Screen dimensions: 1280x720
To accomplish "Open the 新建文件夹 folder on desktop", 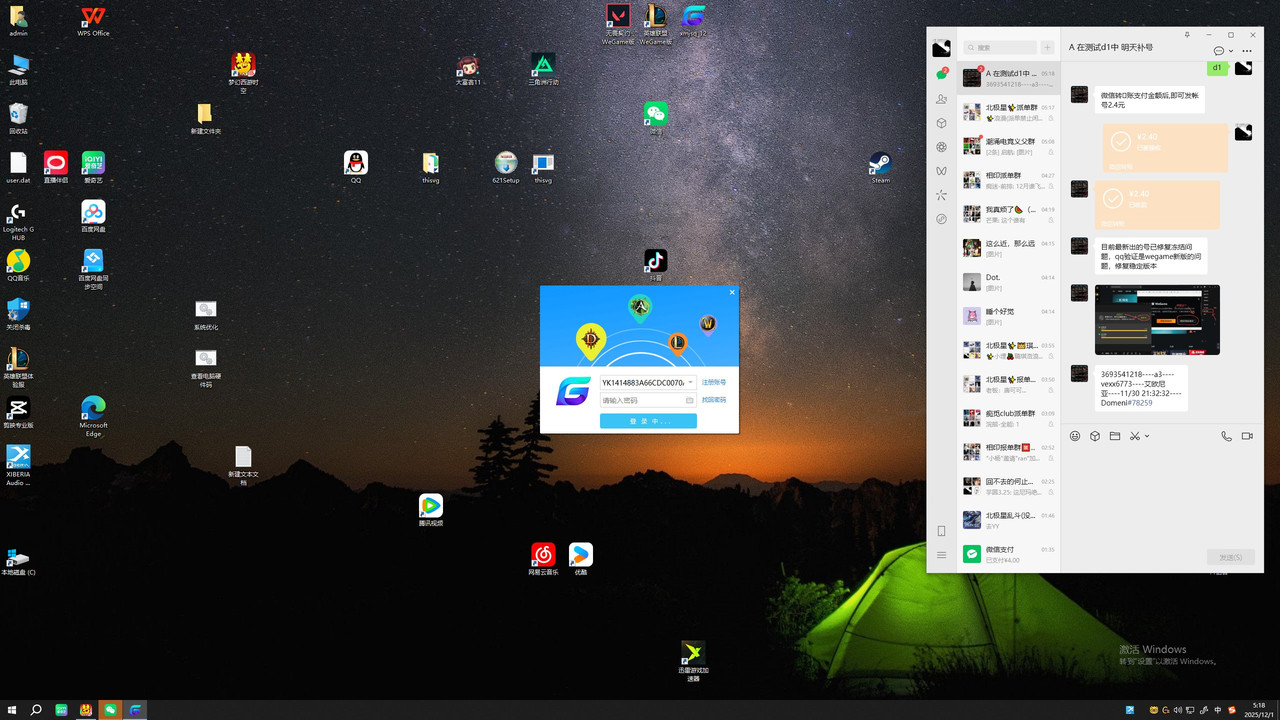I will click(x=205, y=118).
